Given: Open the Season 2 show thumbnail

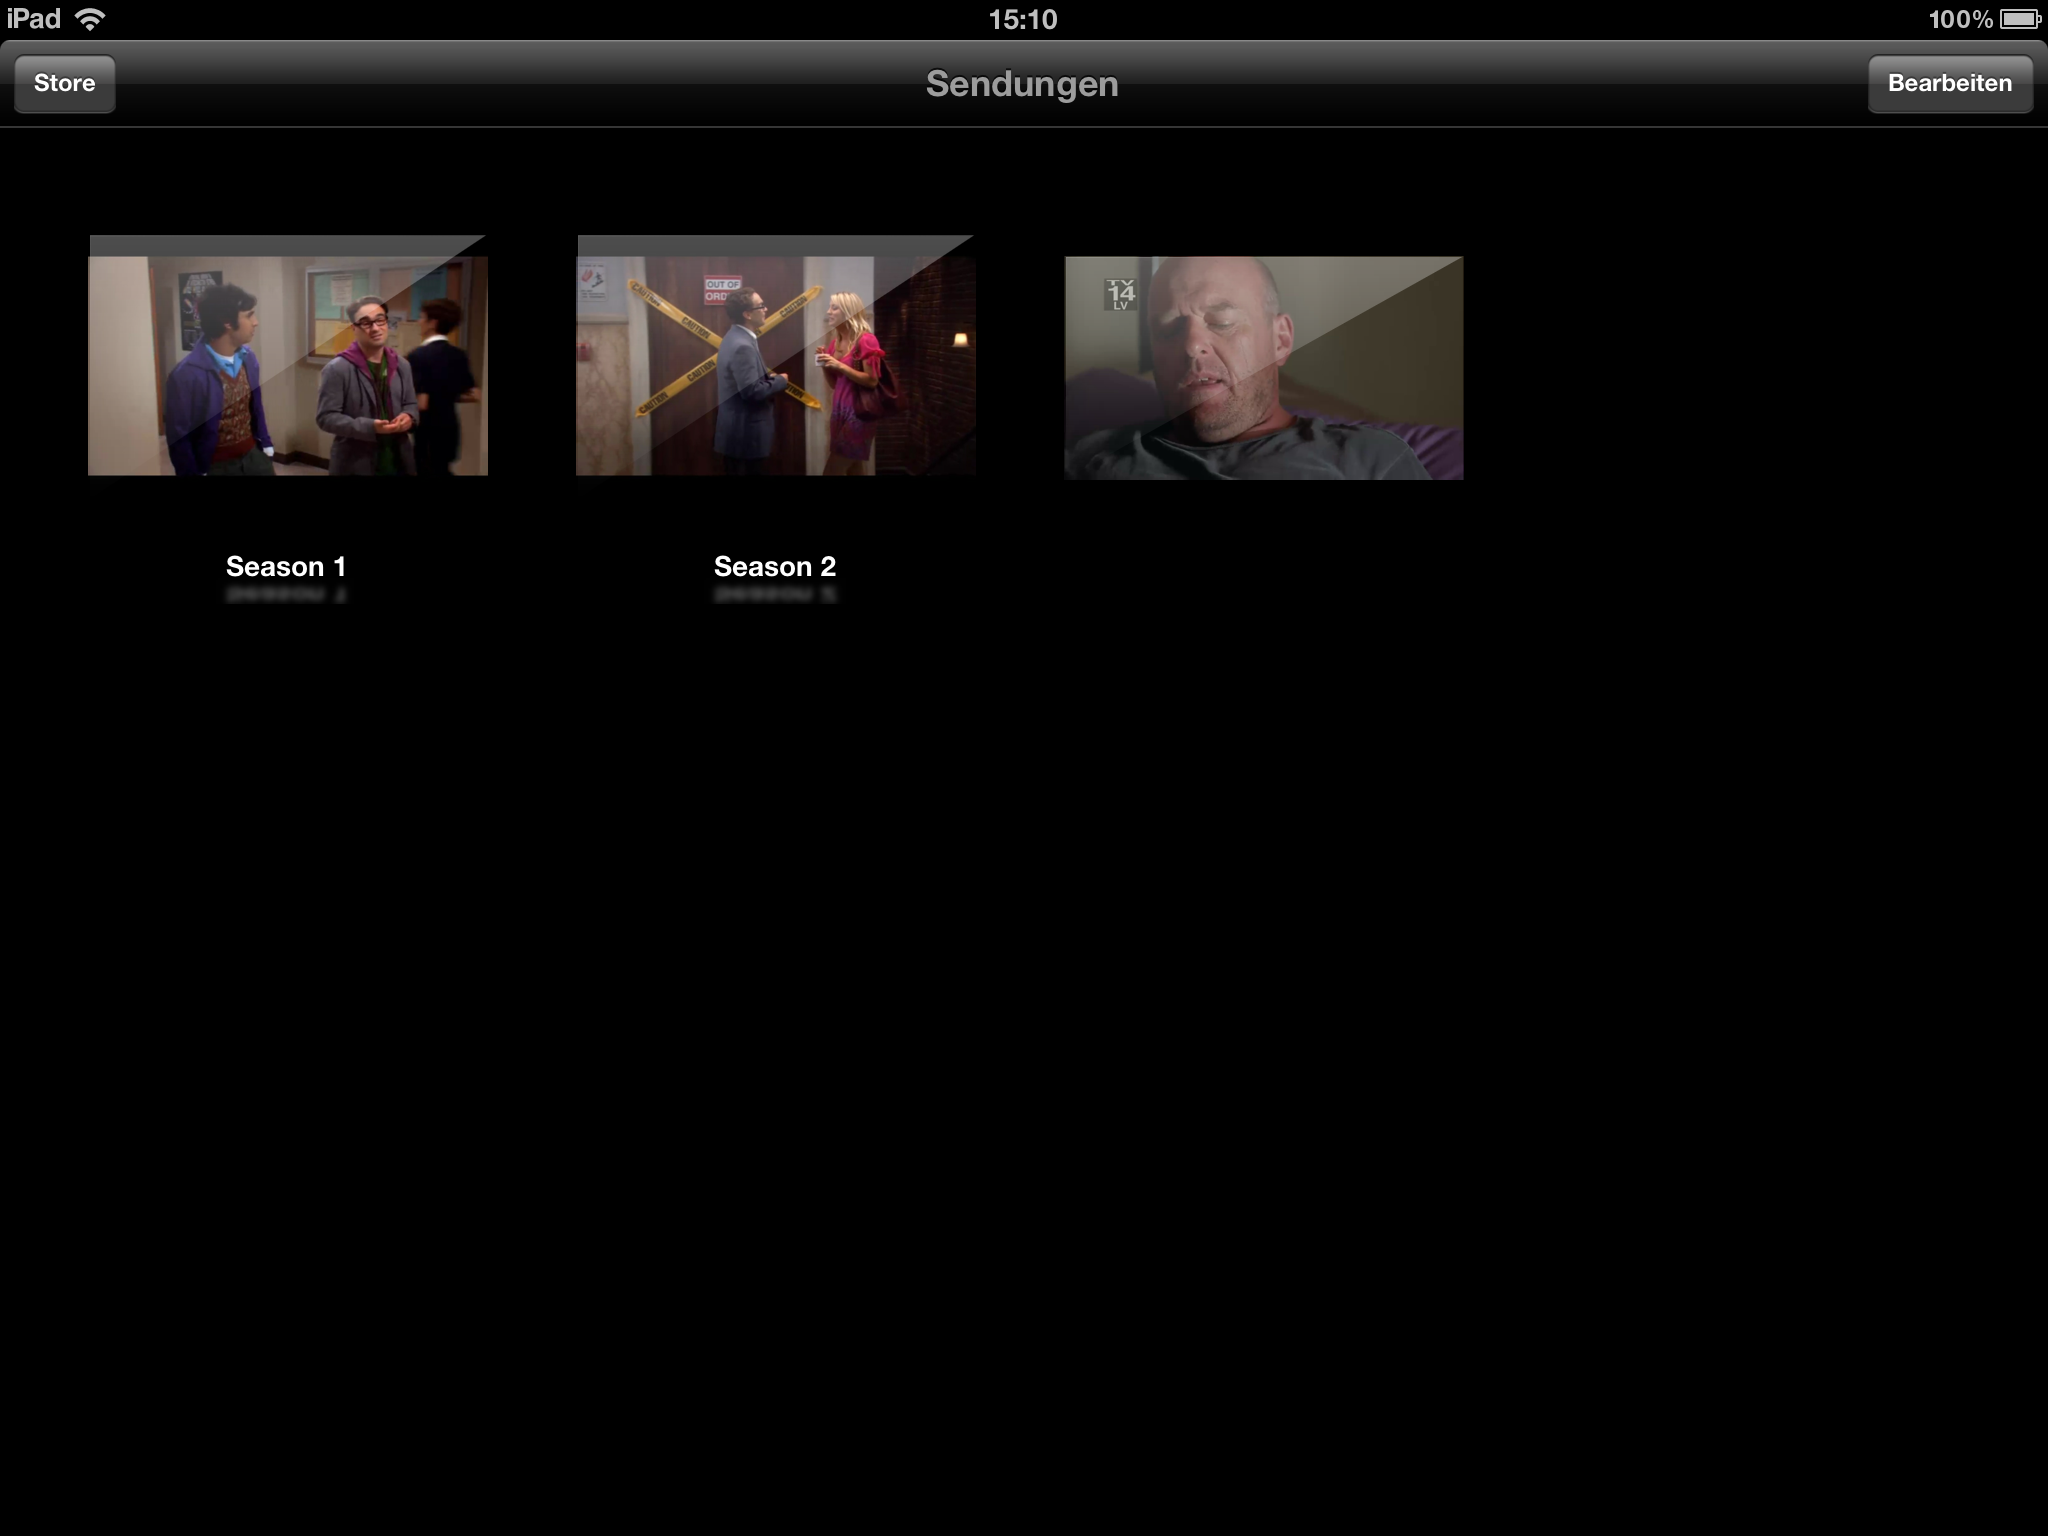Looking at the screenshot, I should coord(775,365).
